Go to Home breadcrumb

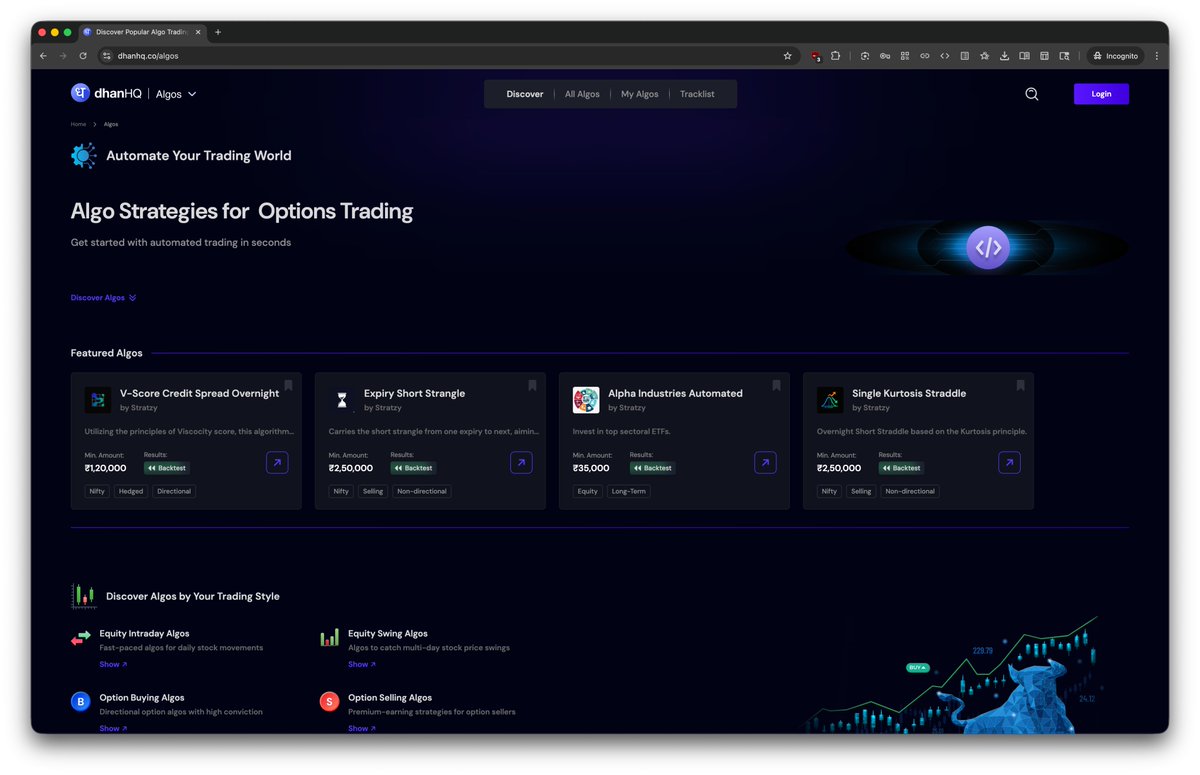tap(78, 124)
